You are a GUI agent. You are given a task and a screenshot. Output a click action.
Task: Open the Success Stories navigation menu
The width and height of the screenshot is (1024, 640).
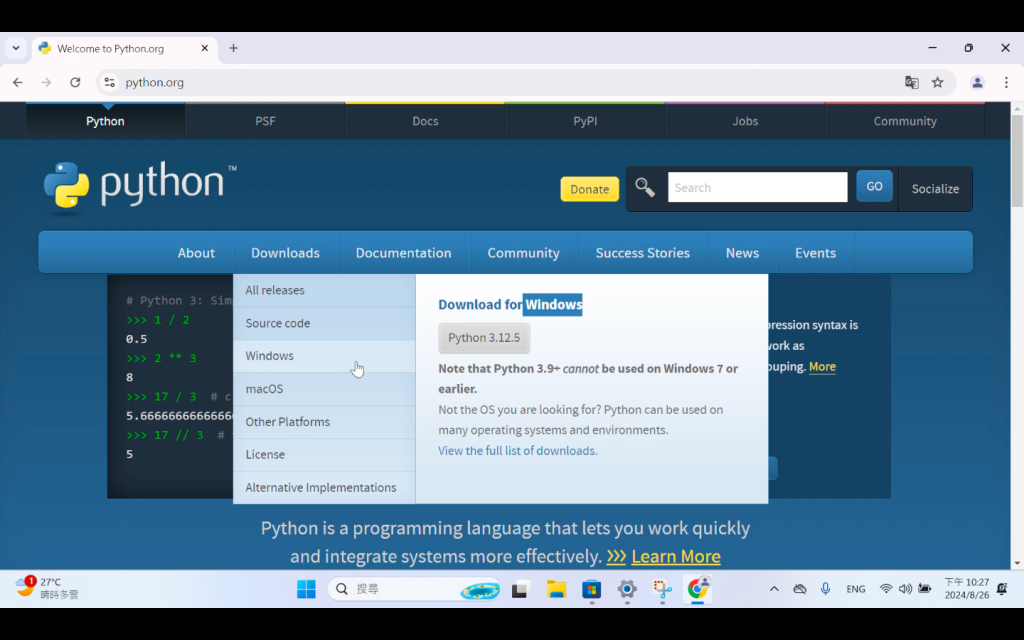click(x=643, y=253)
